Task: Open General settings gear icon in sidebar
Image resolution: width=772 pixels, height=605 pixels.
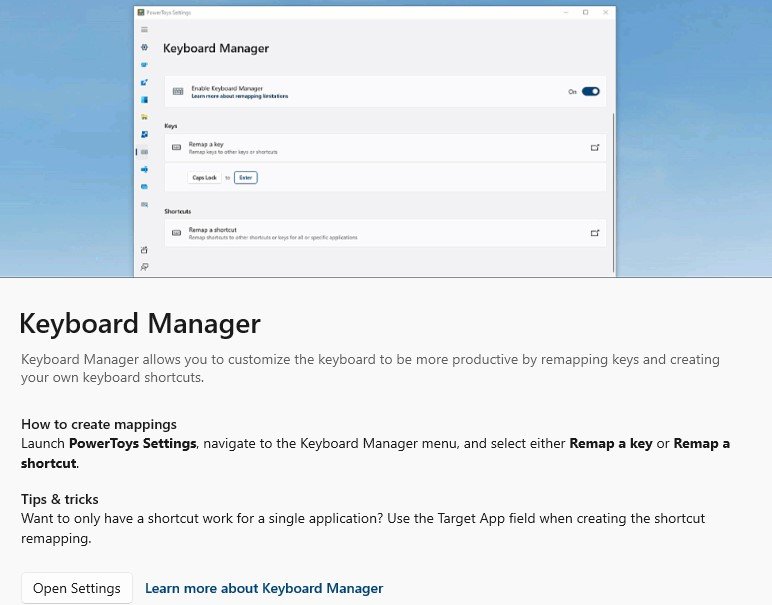Action: point(144,47)
